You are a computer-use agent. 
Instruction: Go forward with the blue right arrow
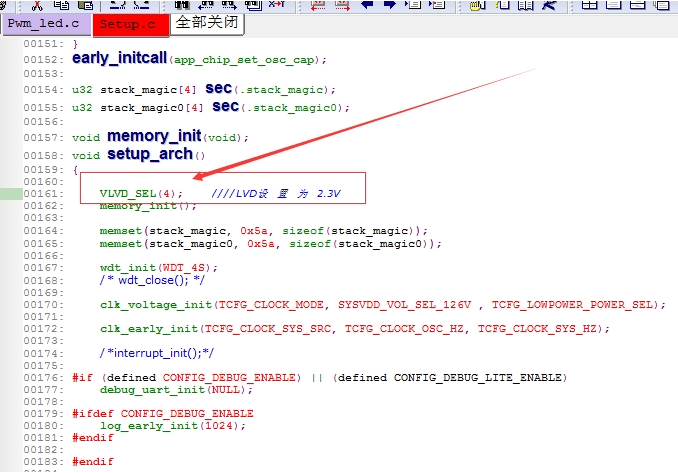(390, 5)
